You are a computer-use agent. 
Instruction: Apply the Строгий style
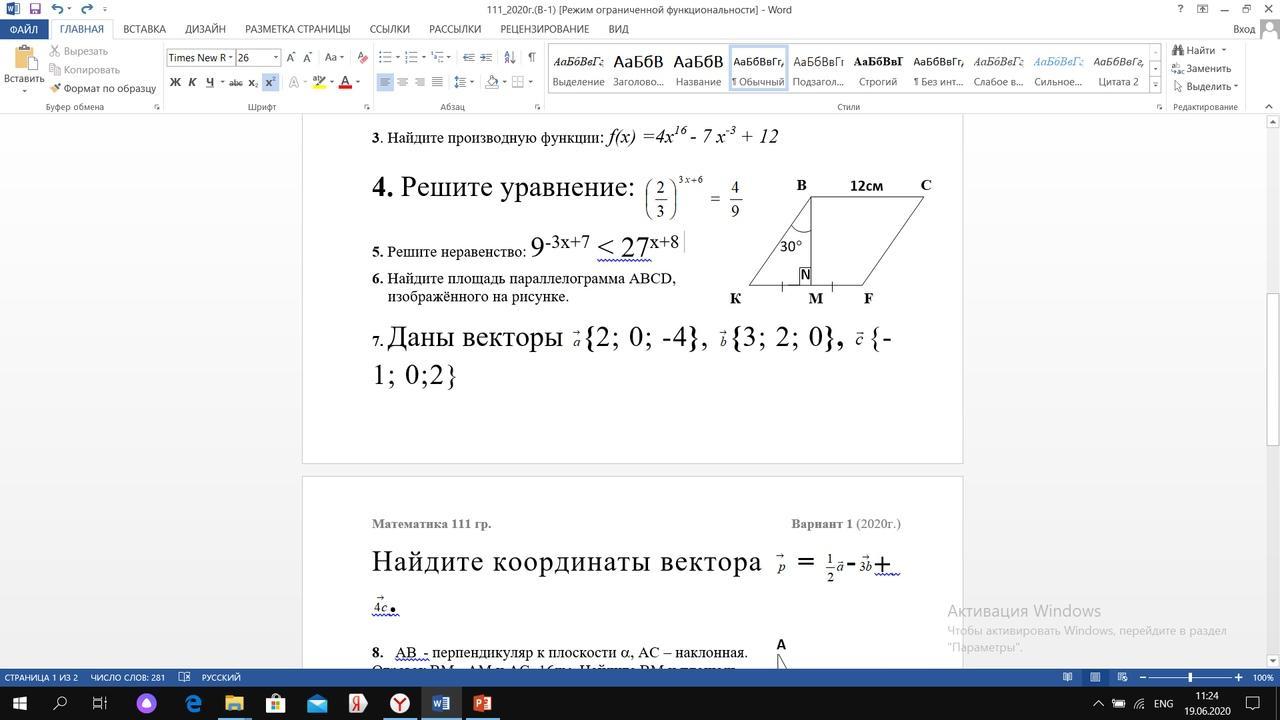(x=878, y=68)
